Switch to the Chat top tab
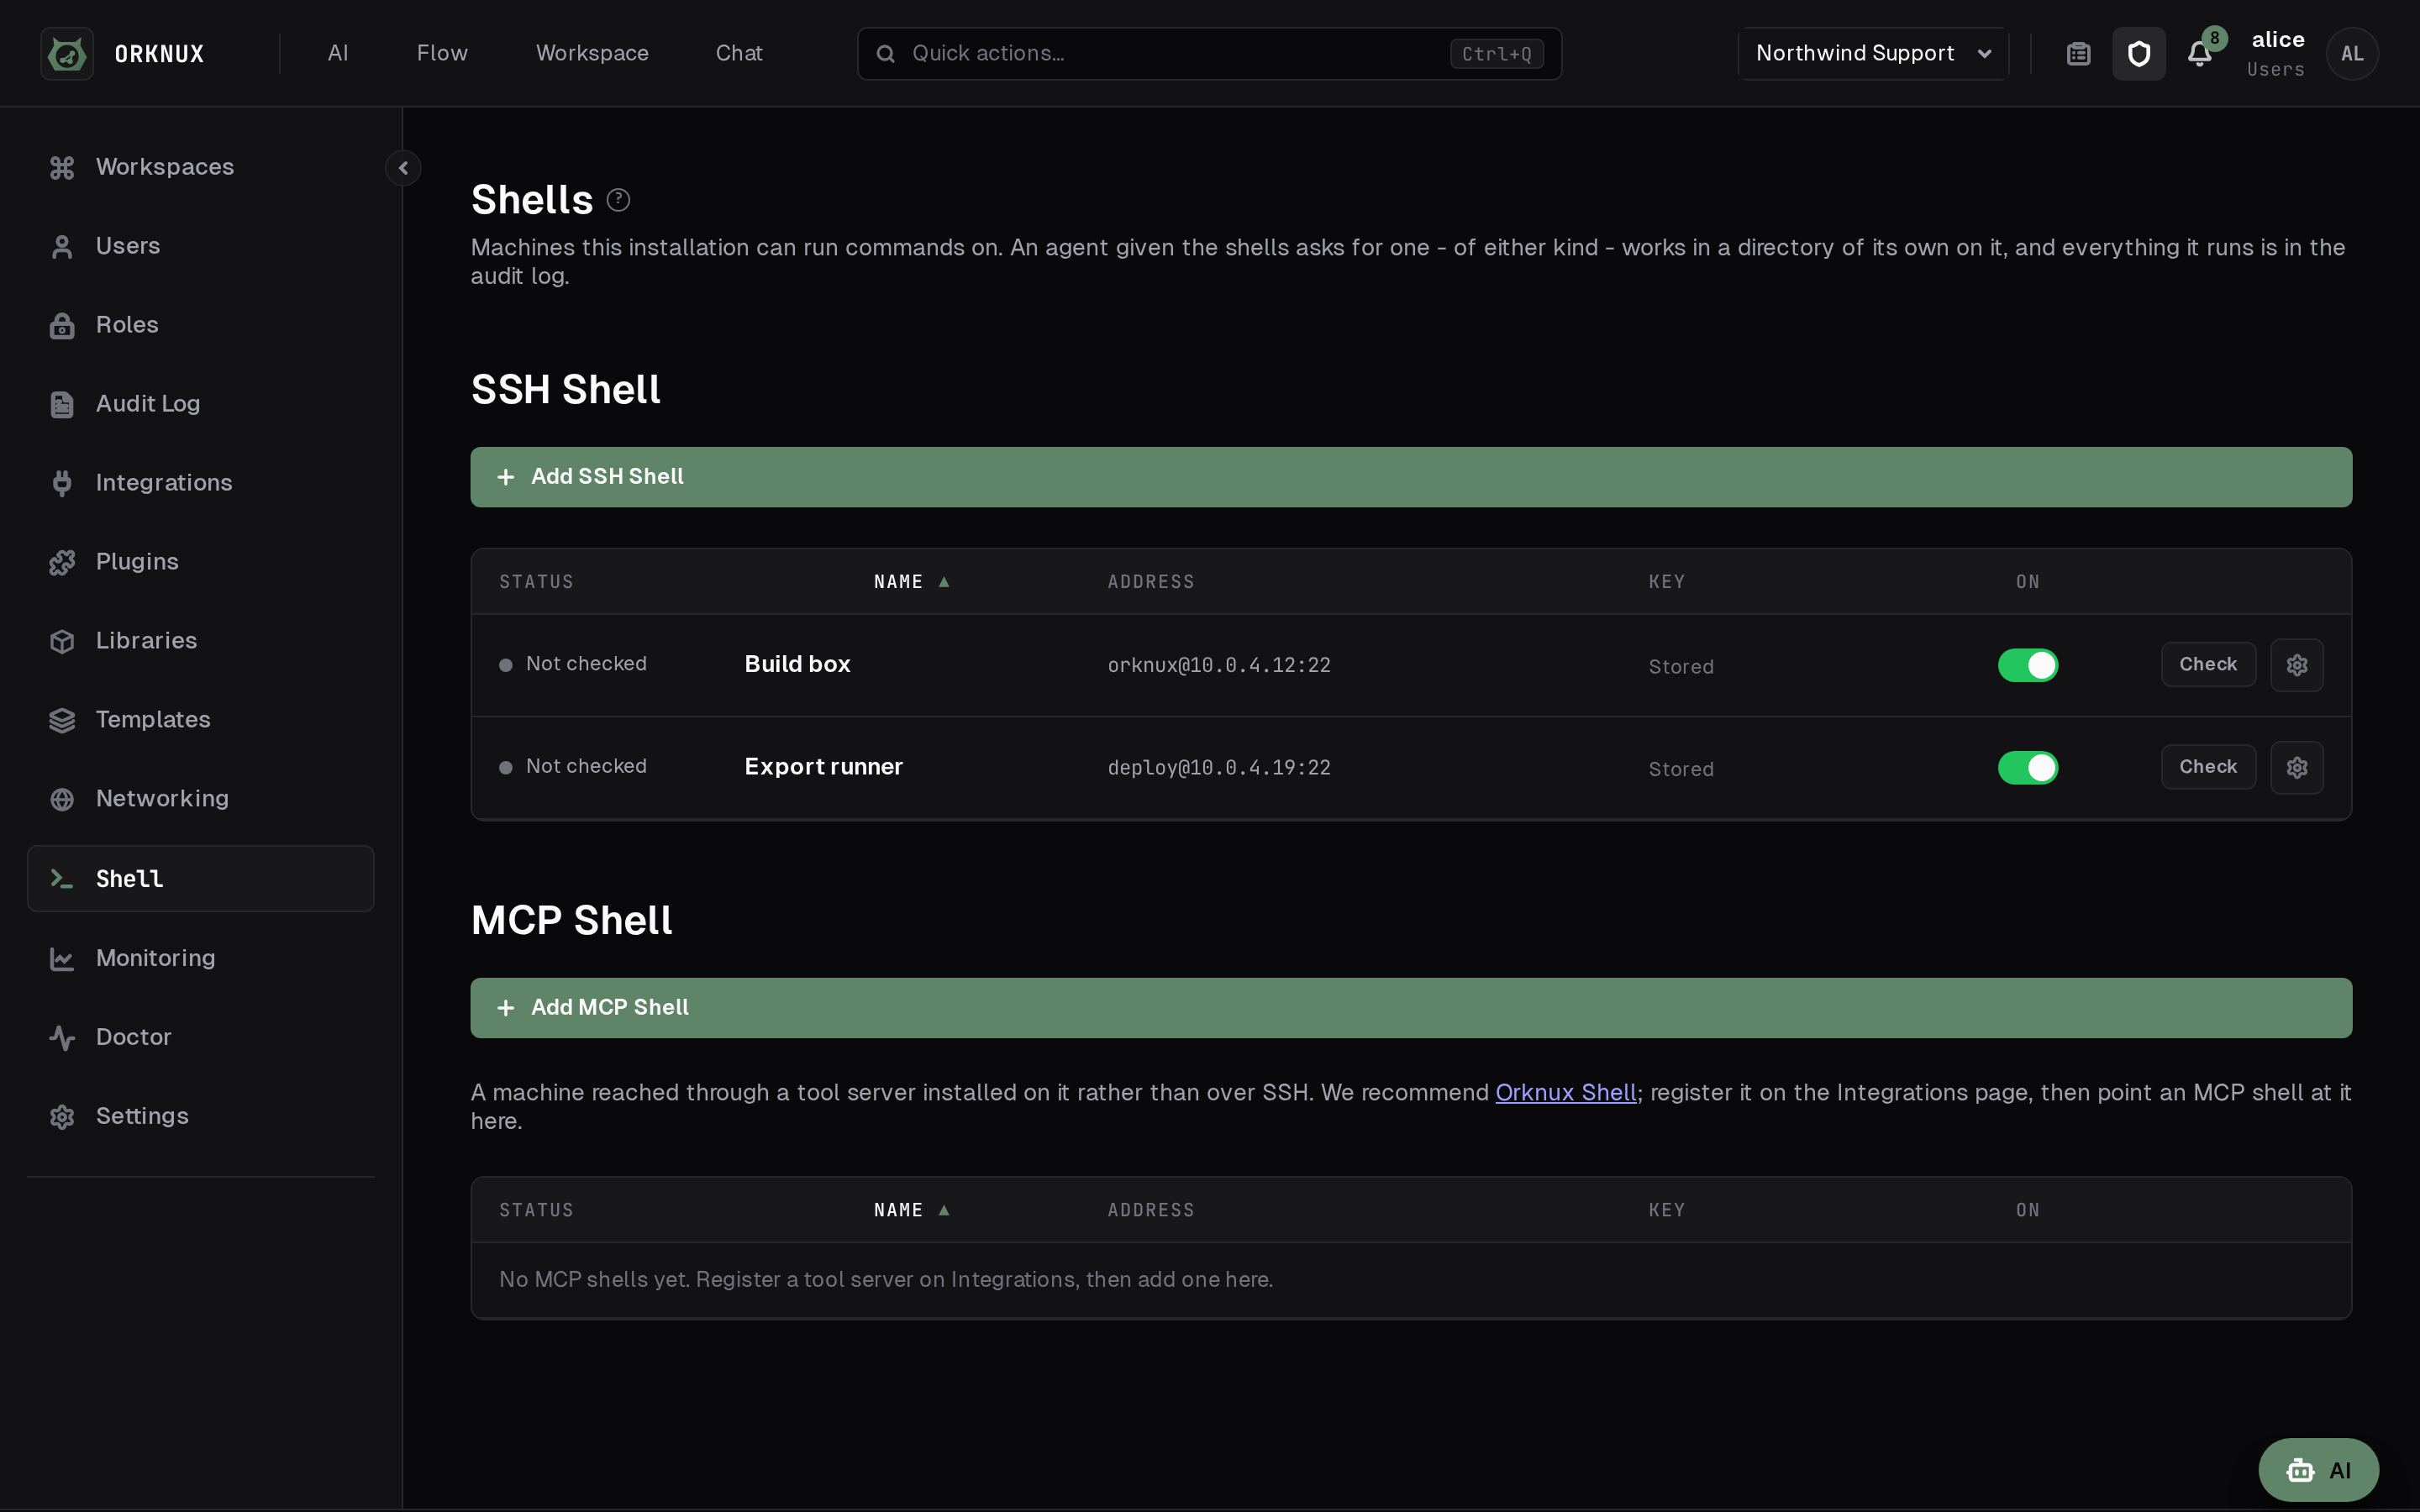This screenshot has width=2420, height=1512. click(739, 54)
